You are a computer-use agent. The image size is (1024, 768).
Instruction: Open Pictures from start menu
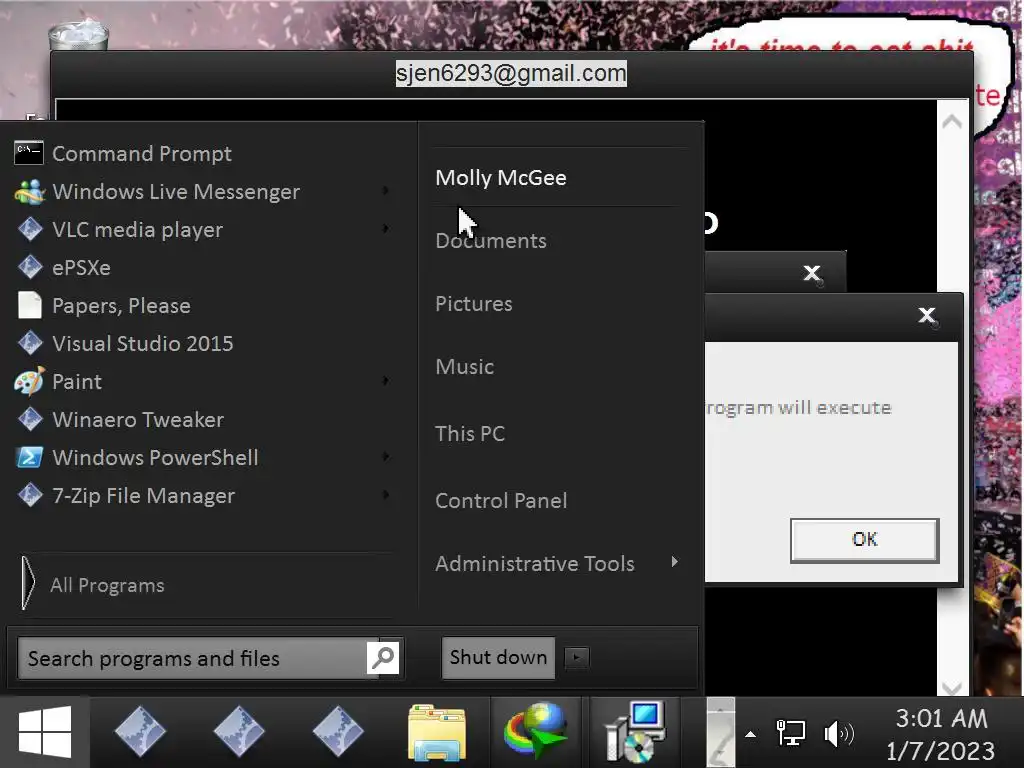click(x=473, y=304)
